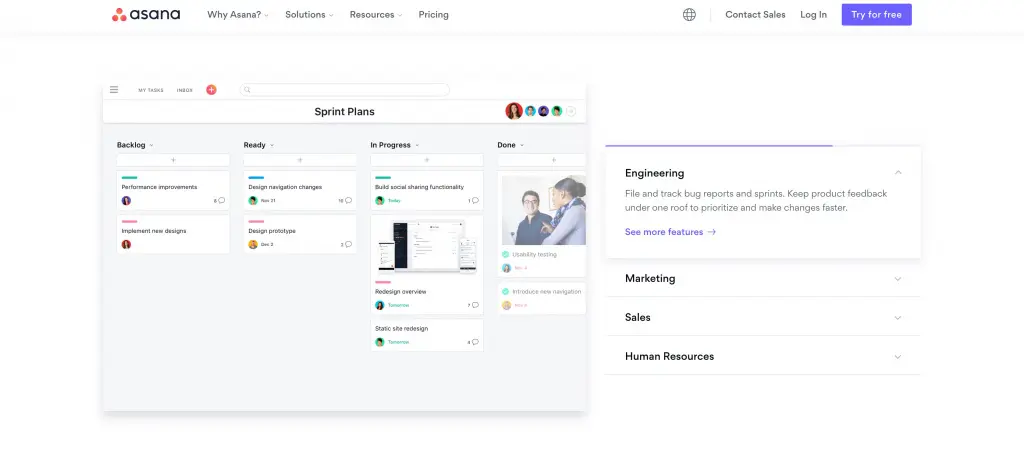Open the Solutions menu

pos(309,14)
